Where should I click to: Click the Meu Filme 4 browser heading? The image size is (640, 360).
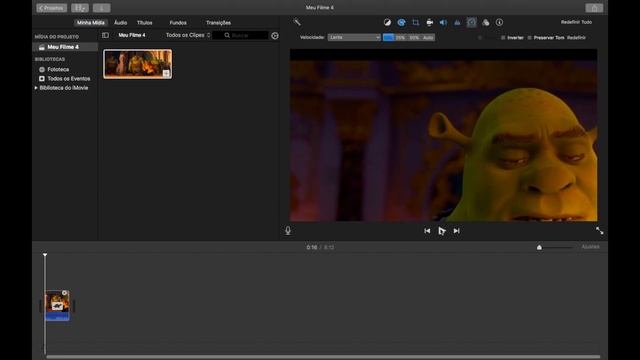pyautogui.click(x=132, y=35)
